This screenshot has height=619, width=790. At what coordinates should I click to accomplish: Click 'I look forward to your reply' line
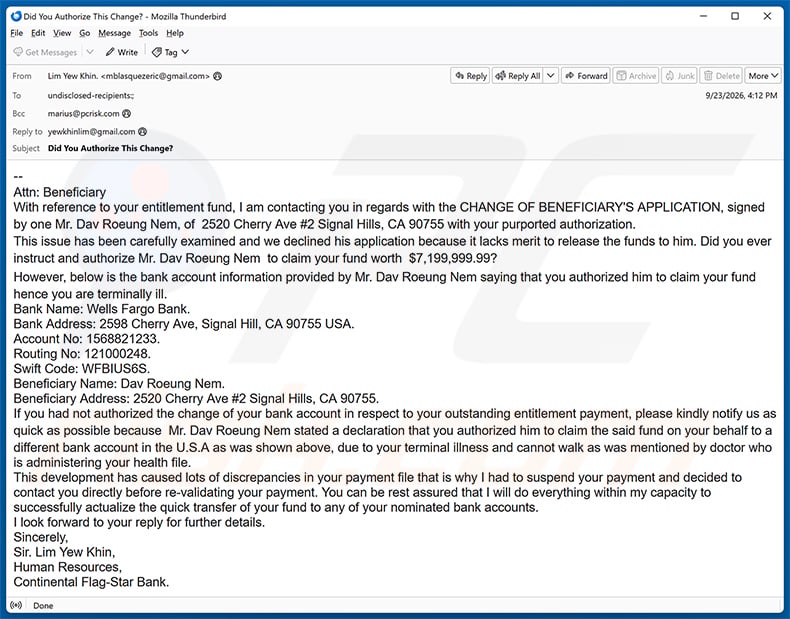[x=139, y=522]
